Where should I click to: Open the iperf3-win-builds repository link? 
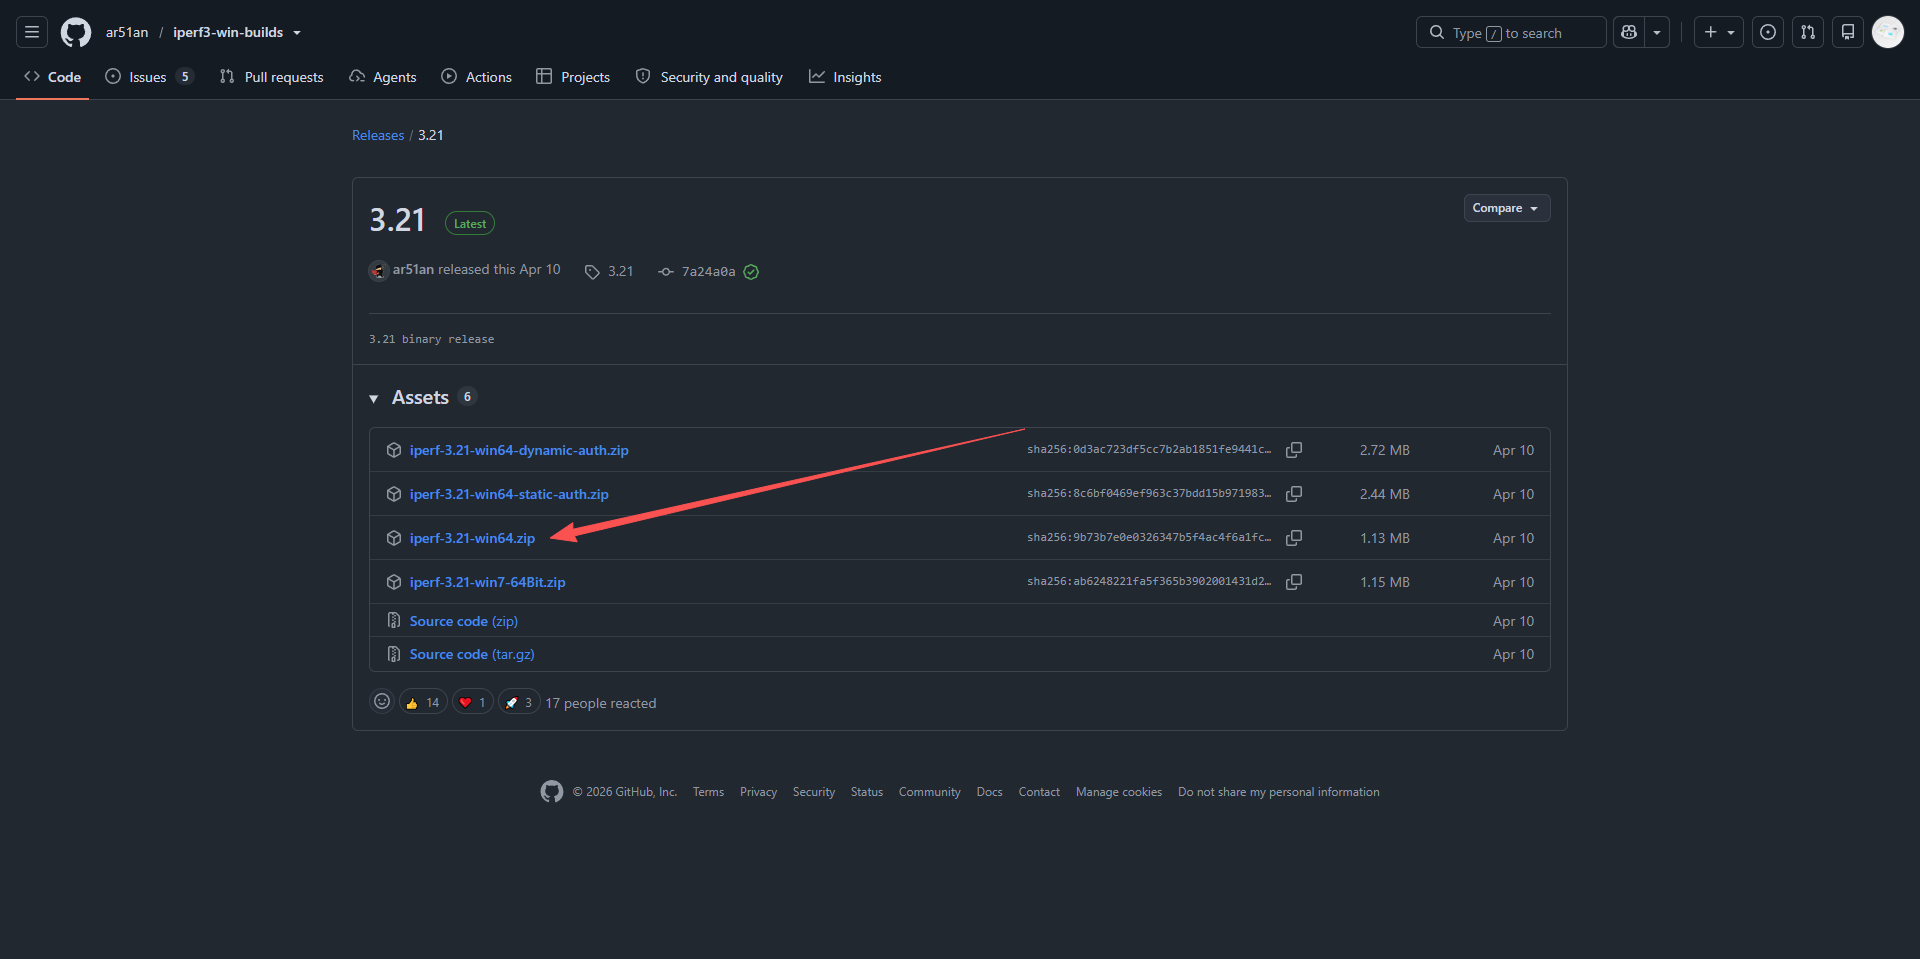point(228,32)
